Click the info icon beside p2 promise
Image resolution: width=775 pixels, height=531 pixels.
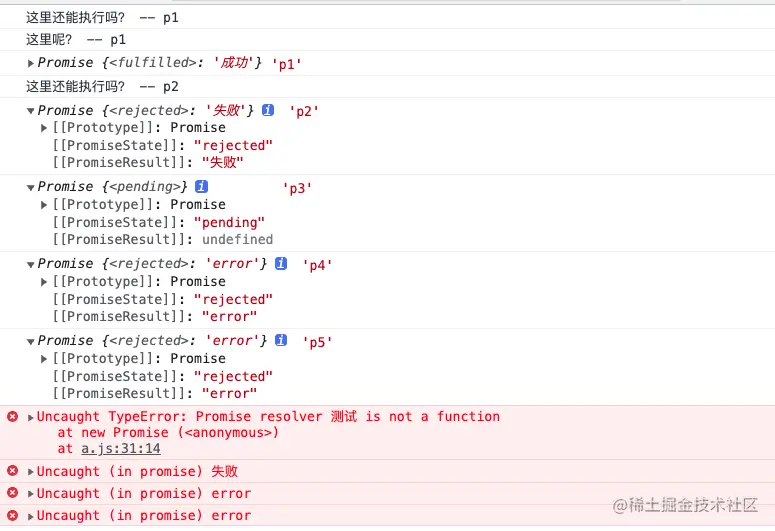268,110
